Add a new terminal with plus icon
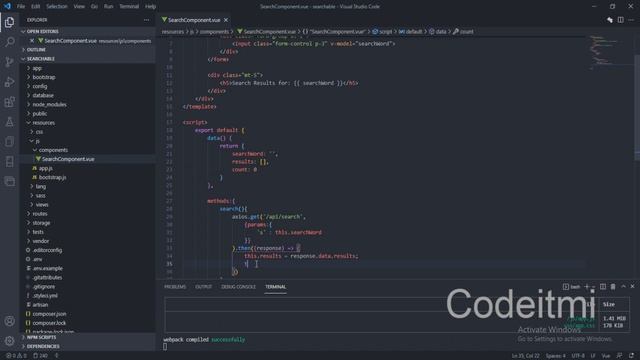 [587, 287]
